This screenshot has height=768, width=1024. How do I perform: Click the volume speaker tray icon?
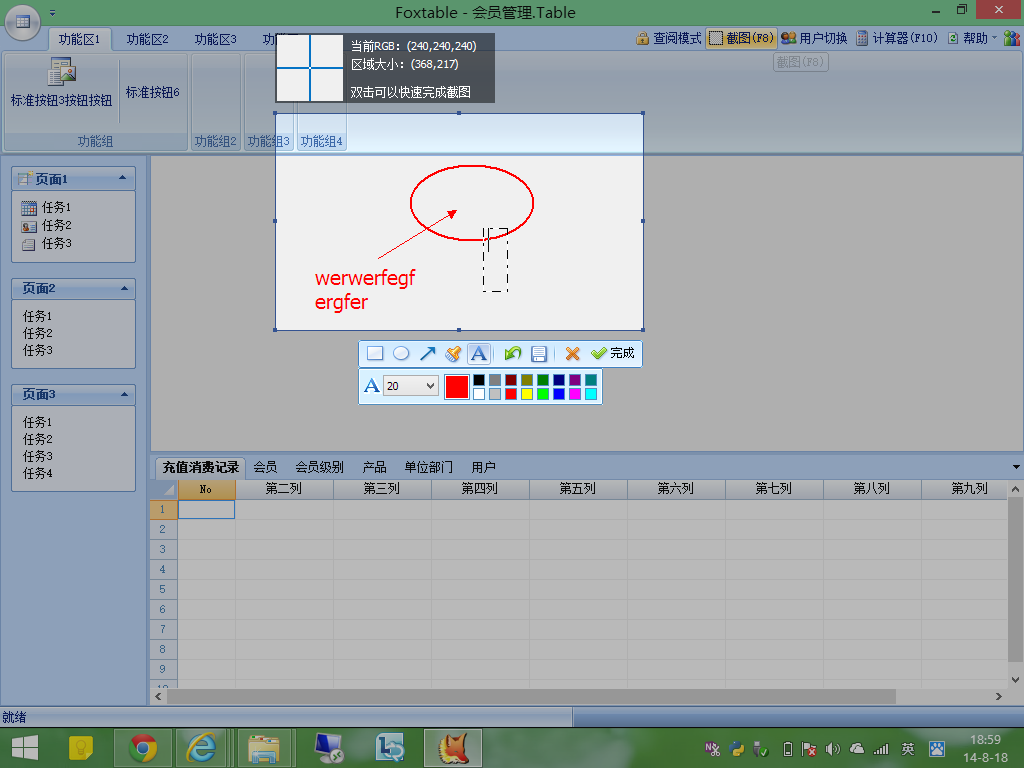coord(832,748)
